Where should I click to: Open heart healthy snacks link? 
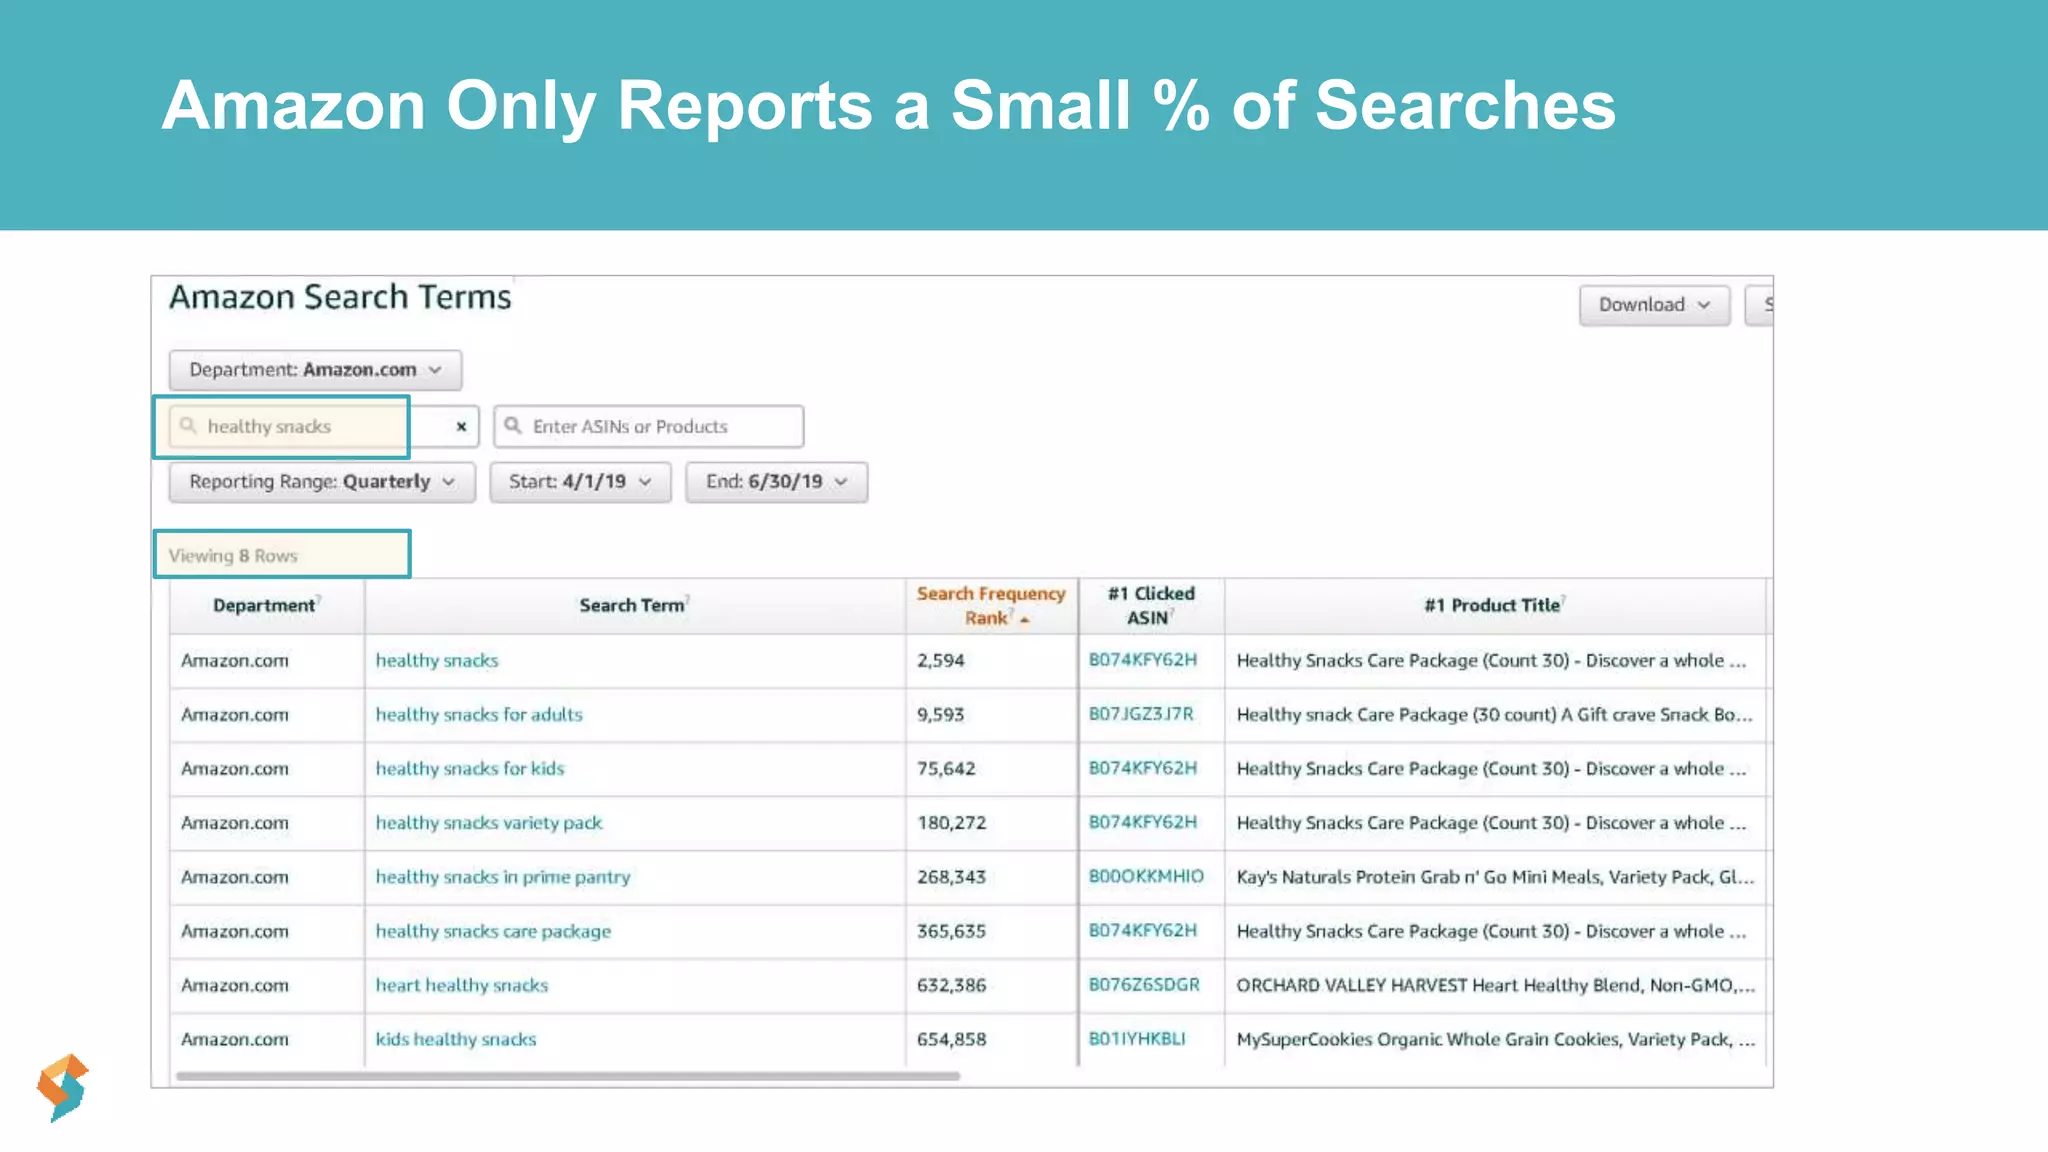click(x=462, y=985)
